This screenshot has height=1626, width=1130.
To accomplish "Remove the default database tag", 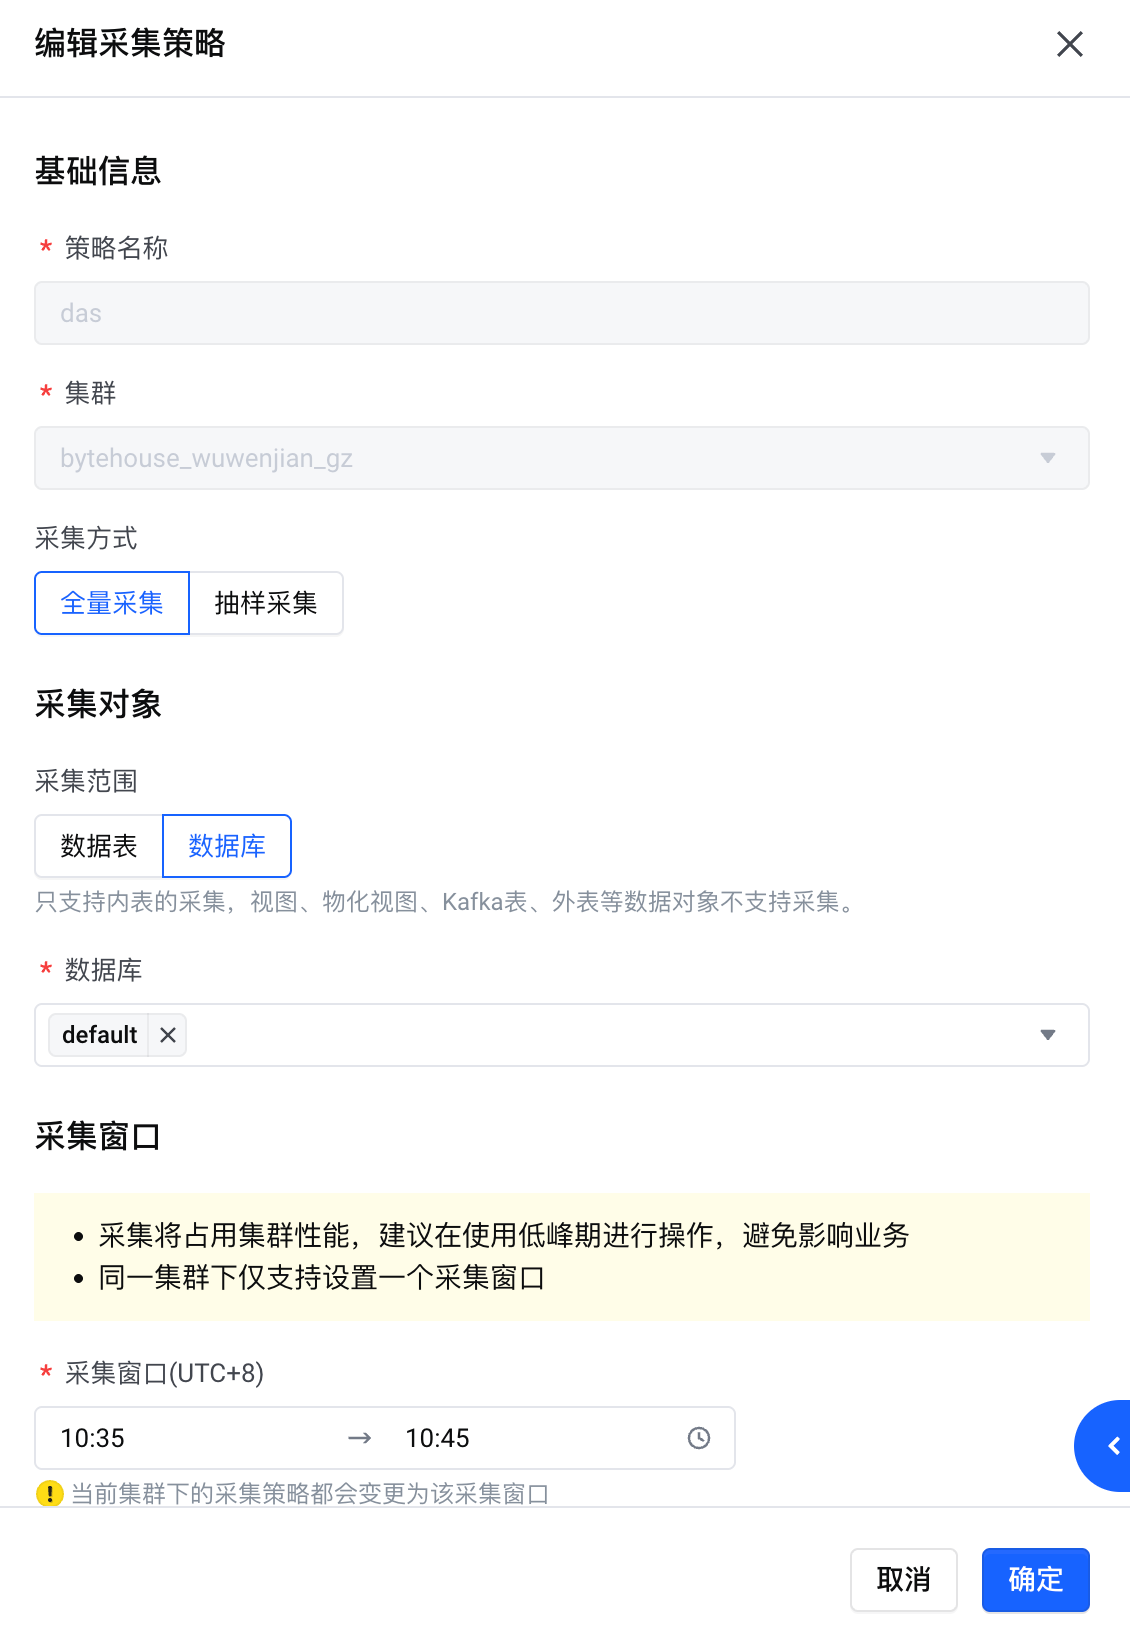I will (x=168, y=1035).
